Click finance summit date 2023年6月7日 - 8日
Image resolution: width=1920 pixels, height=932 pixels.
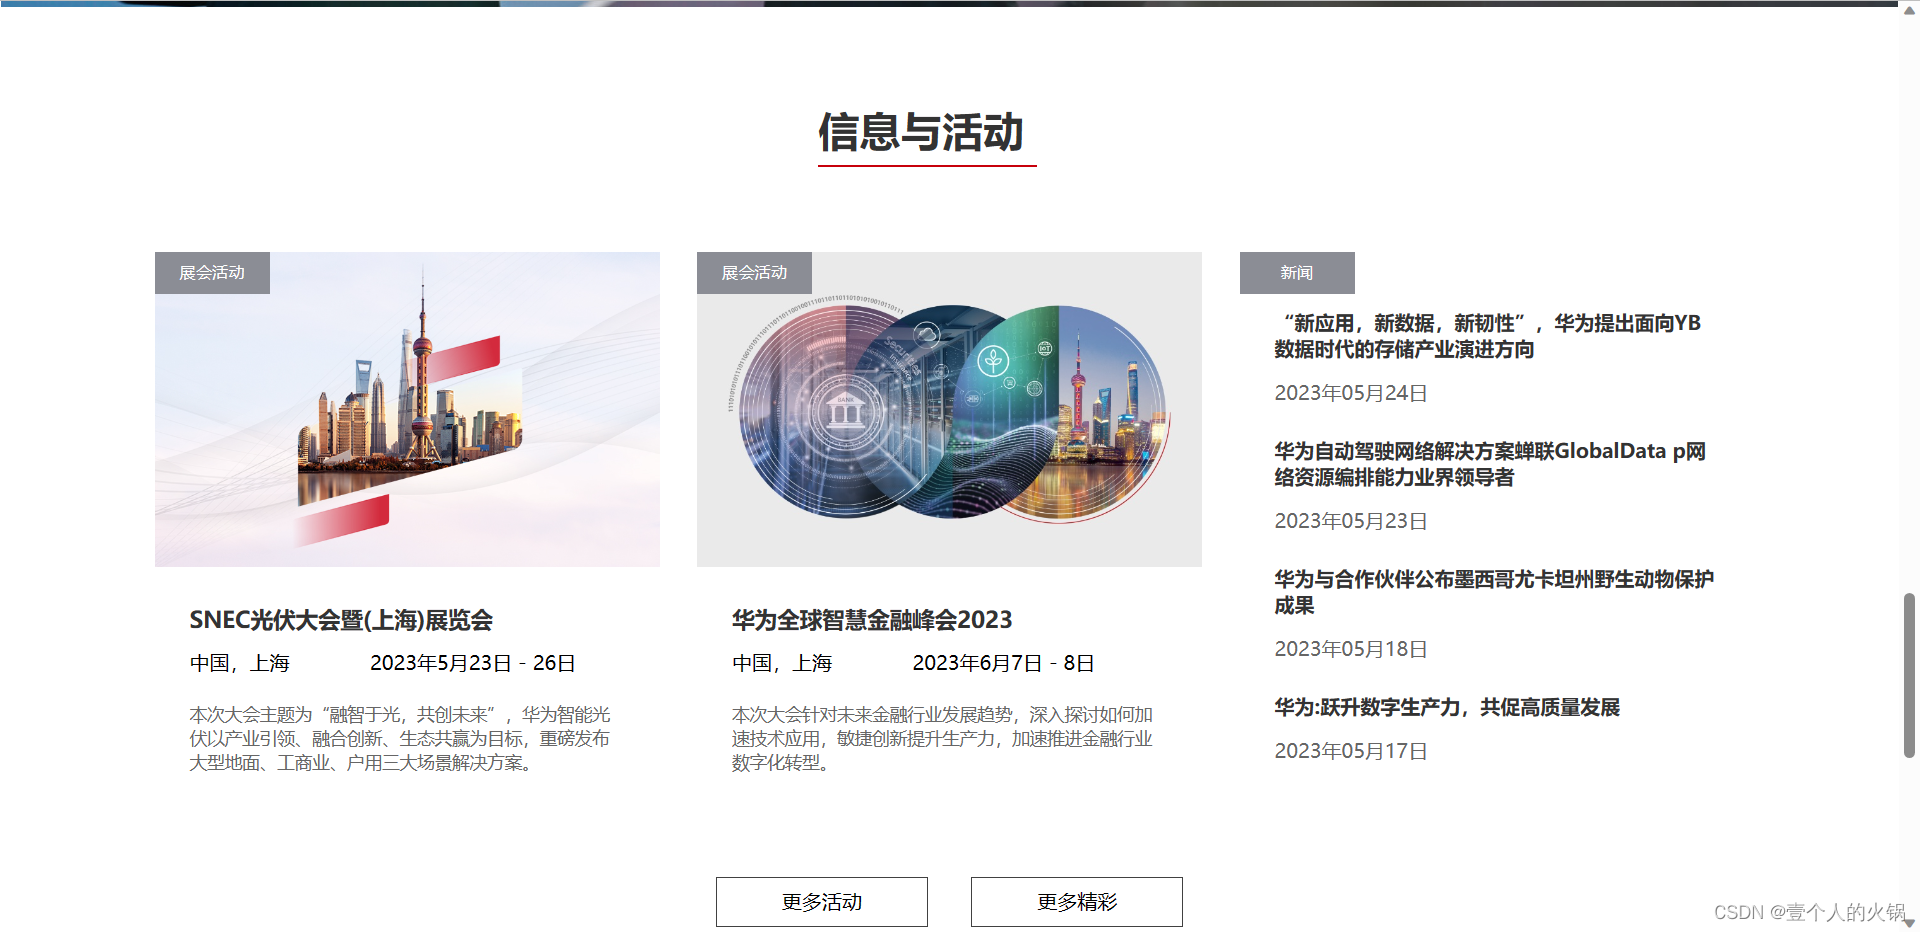1003,663
